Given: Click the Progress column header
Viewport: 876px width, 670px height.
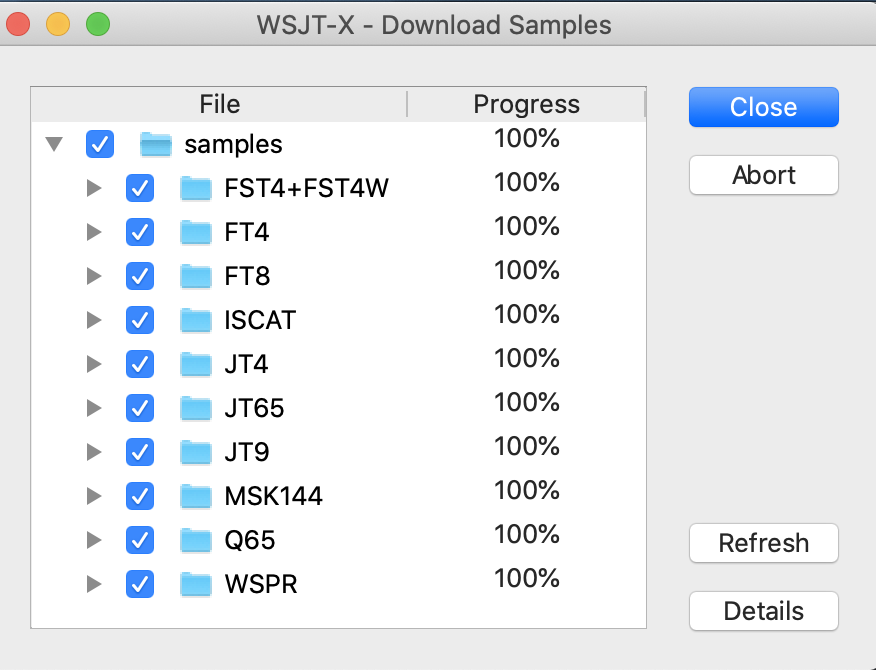Looking at the screenshot, I should click(x=526, y=105).
